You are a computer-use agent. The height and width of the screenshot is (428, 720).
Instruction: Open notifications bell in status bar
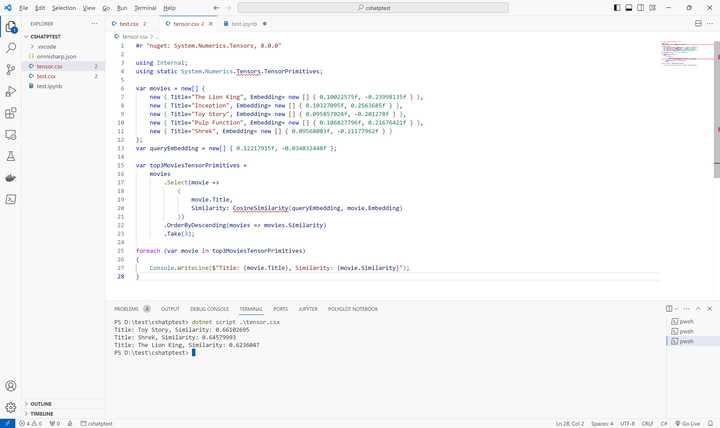(710, 423)
